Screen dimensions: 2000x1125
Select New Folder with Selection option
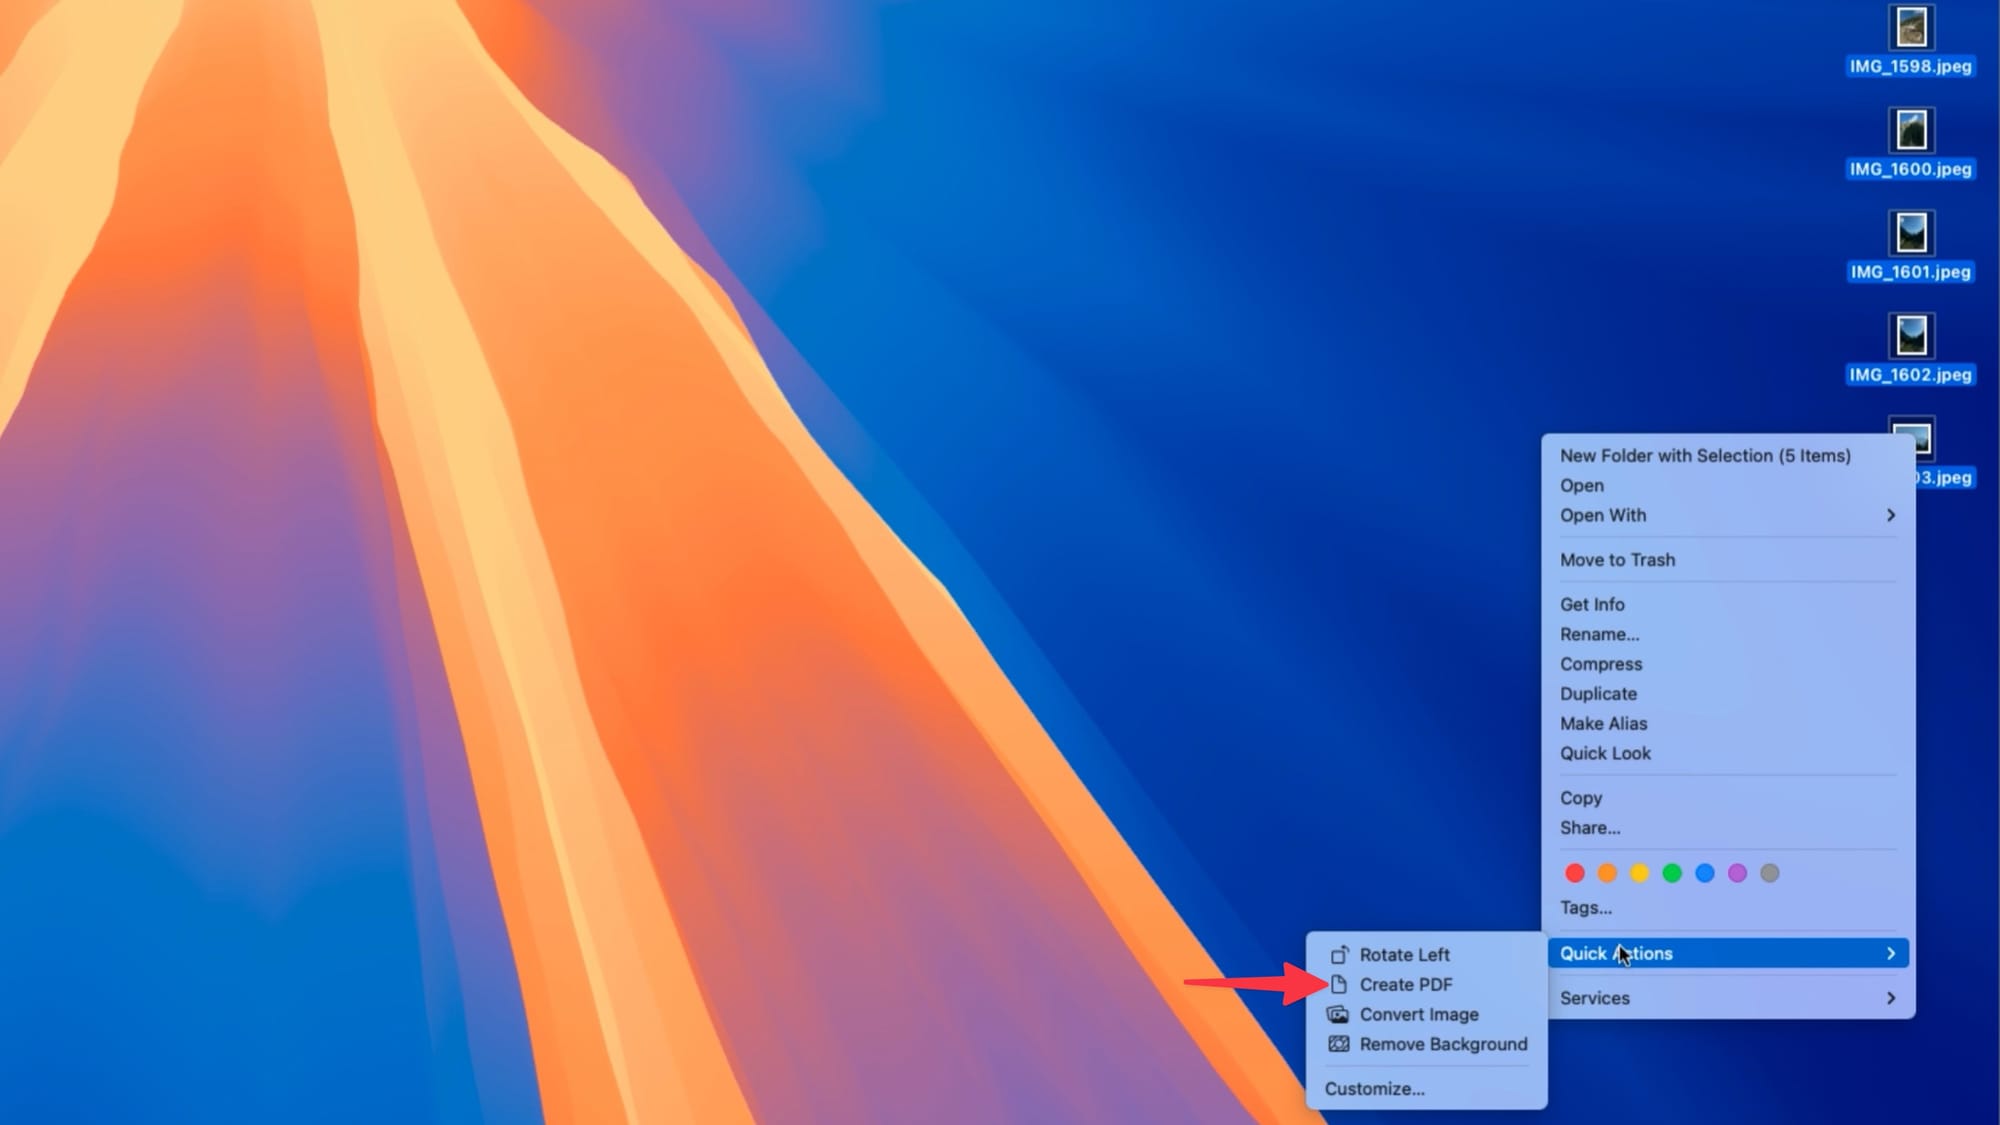pyautogui.click(x=1706, y=455)
